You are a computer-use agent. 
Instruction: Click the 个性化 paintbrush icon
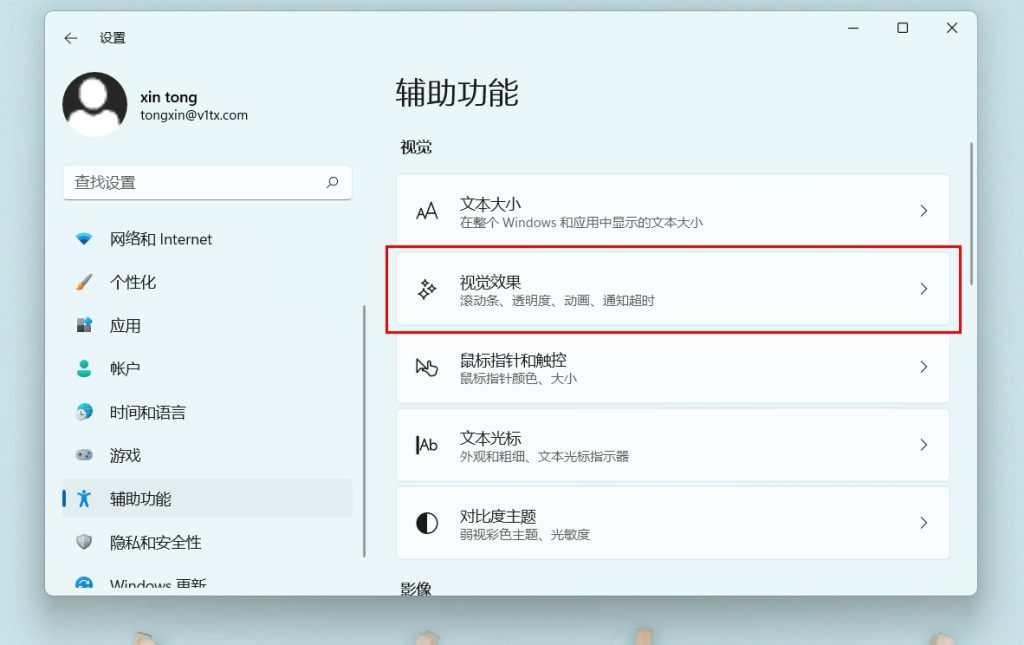[x=84, y=282]
